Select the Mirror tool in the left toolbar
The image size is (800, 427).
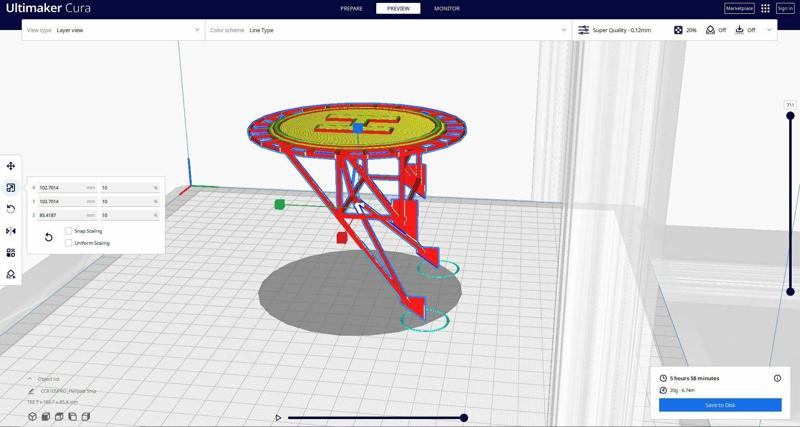11,231
